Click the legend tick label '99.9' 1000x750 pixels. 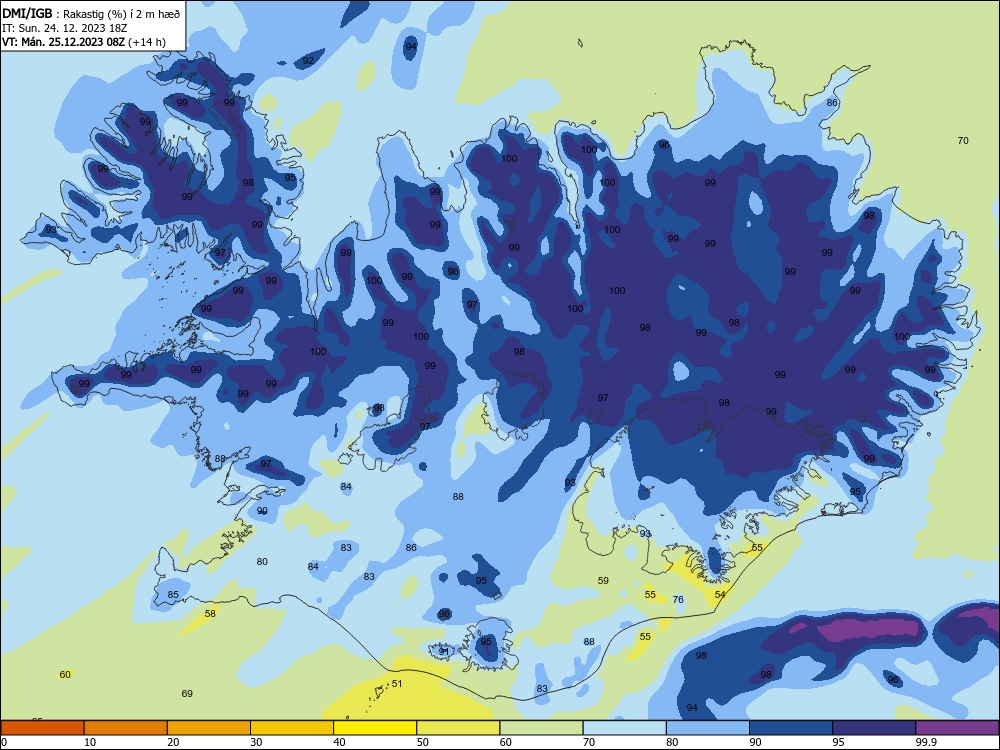[x=926, y=742]
